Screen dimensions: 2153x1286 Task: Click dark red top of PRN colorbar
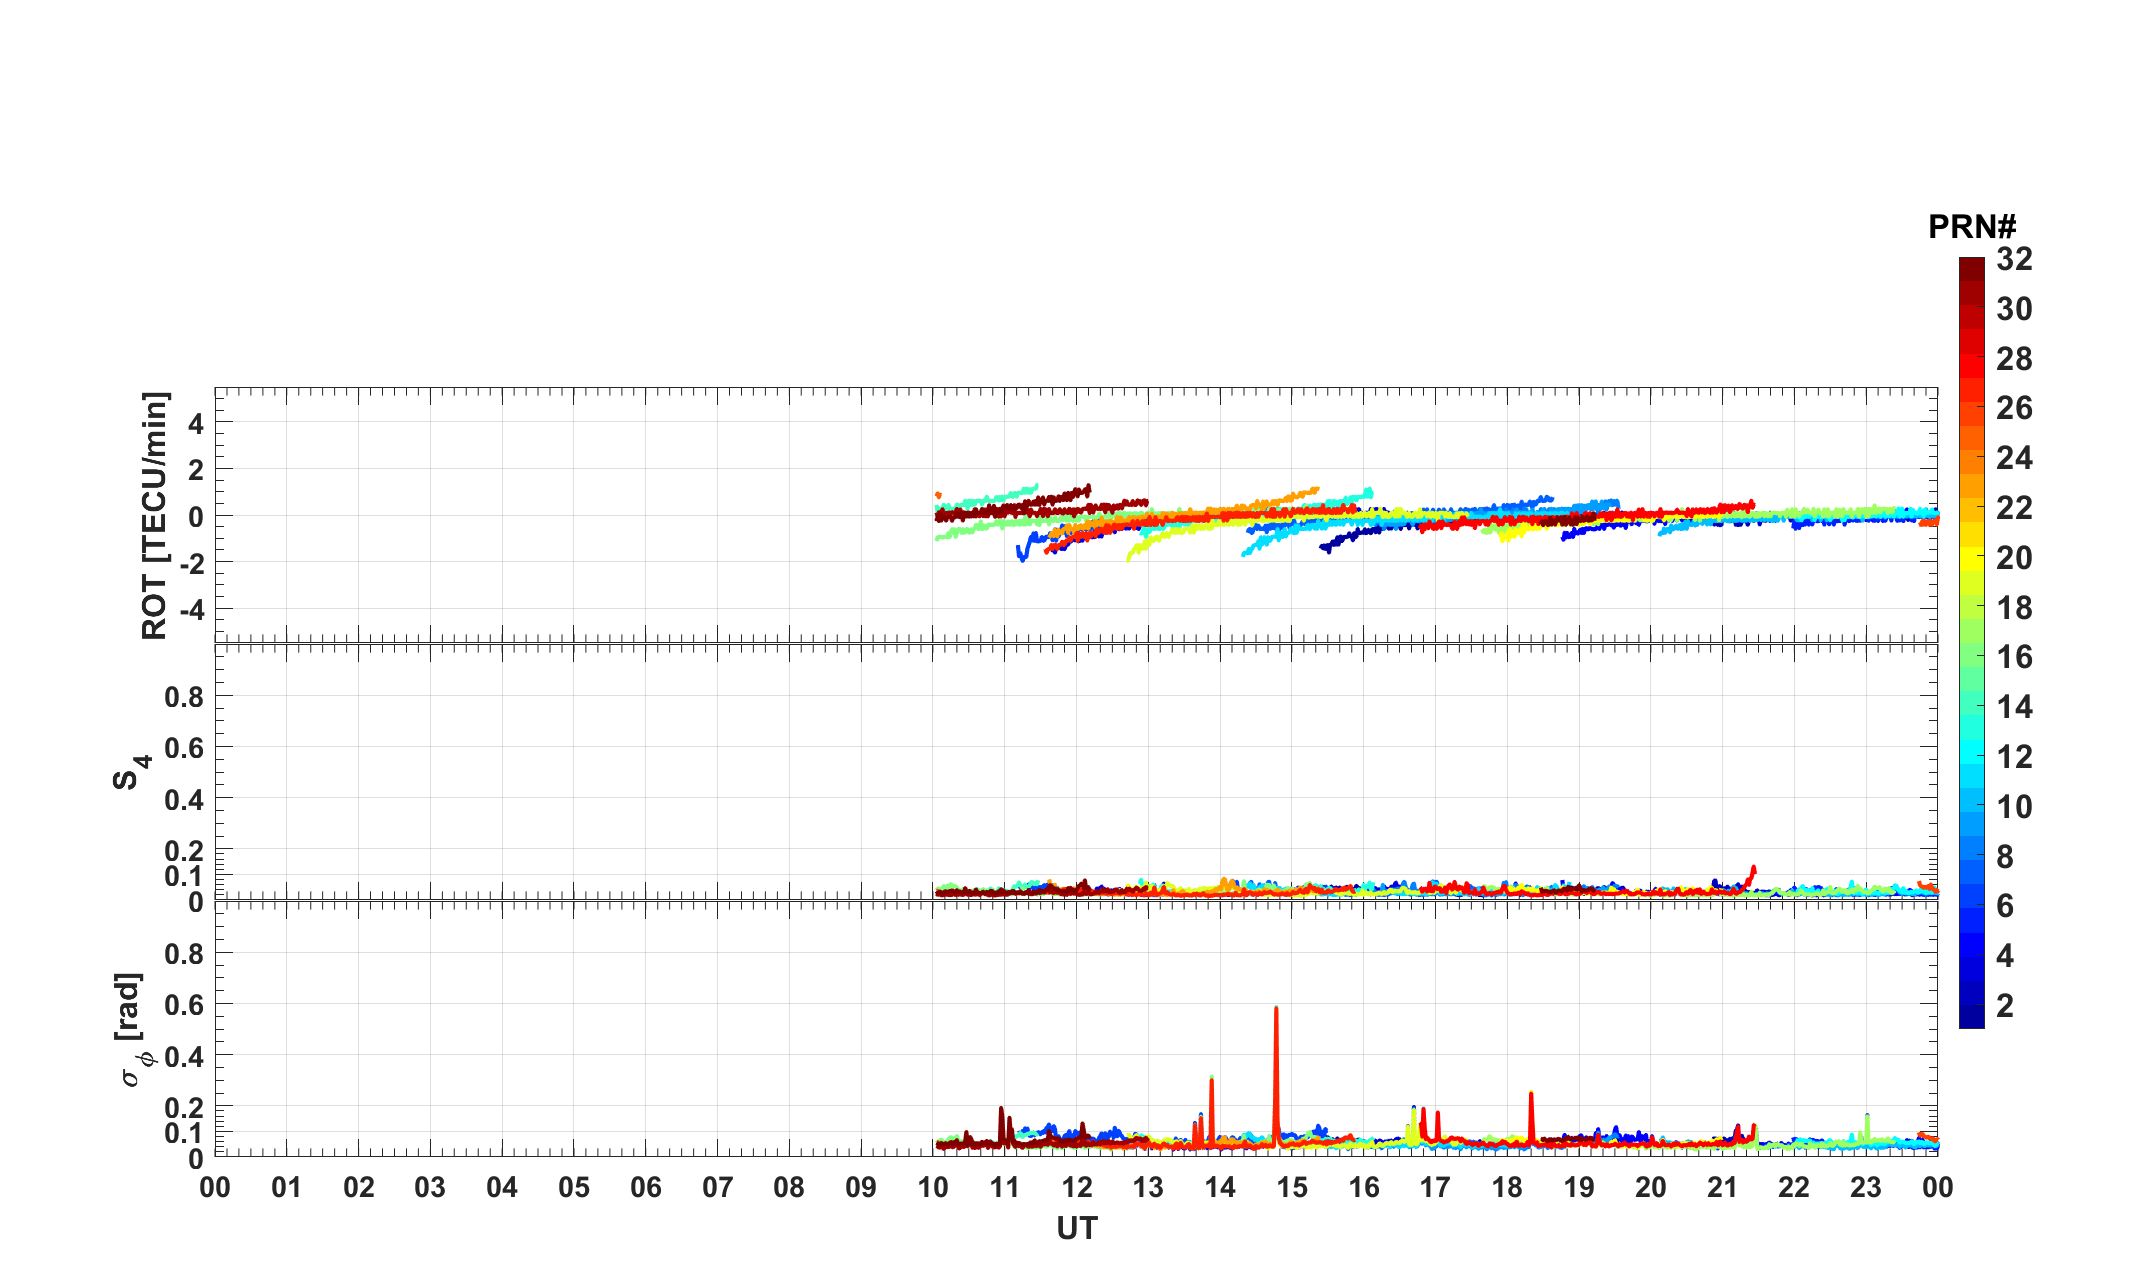point(1971,266)
